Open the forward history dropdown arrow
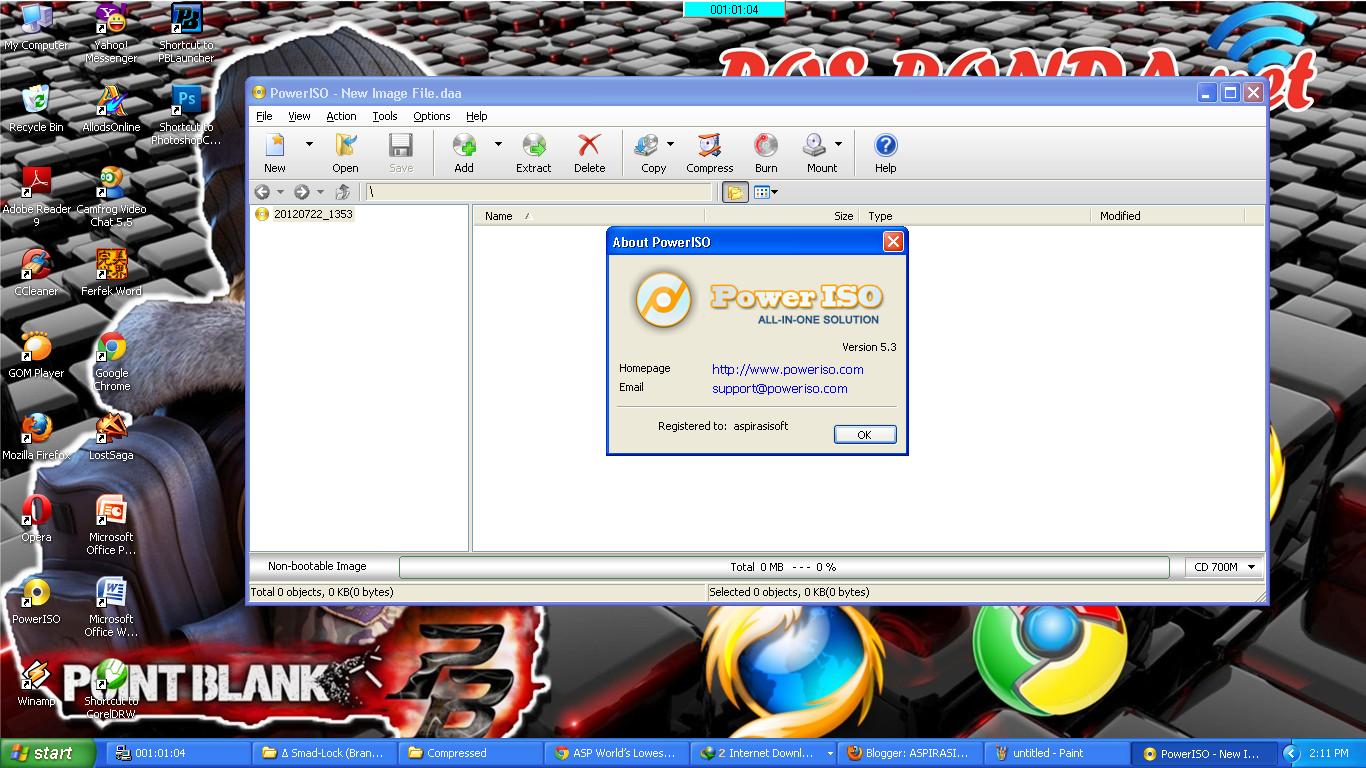Viewport: 1366px width, 768px height. 320,192
